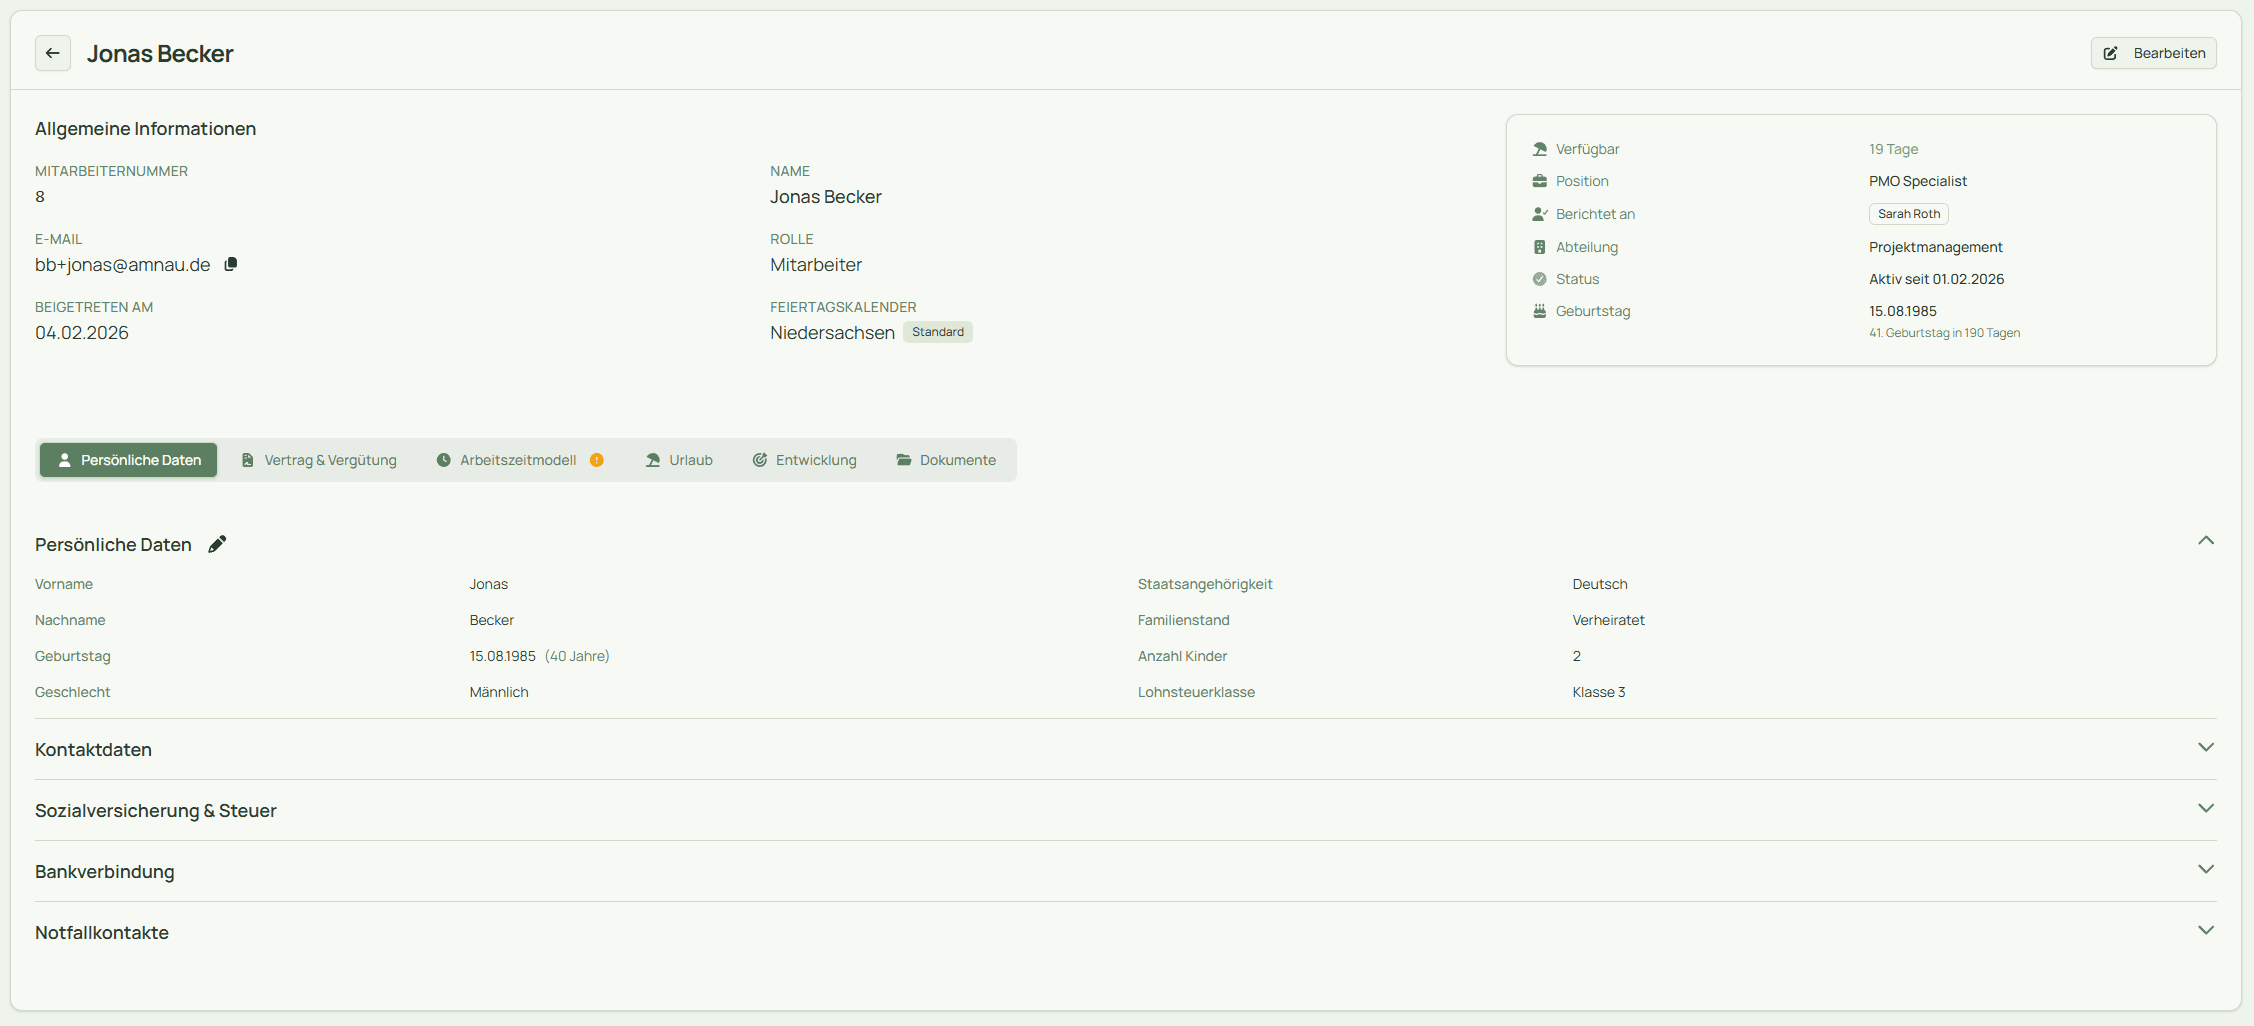Copy the email address bb+jonas@amnau.de

[x=231, y=264]
